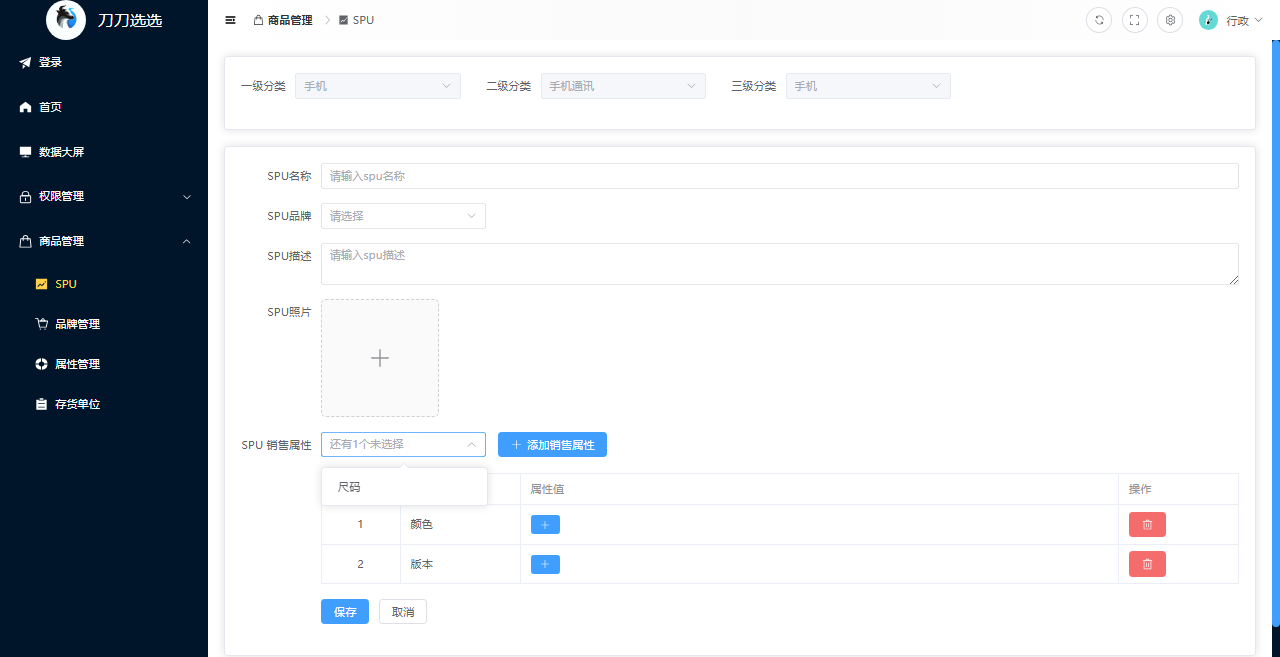The height and width of the screenshot is (657, 1280).
Task: Click the chart icon beside sidebar SPU
Action: 41,284
